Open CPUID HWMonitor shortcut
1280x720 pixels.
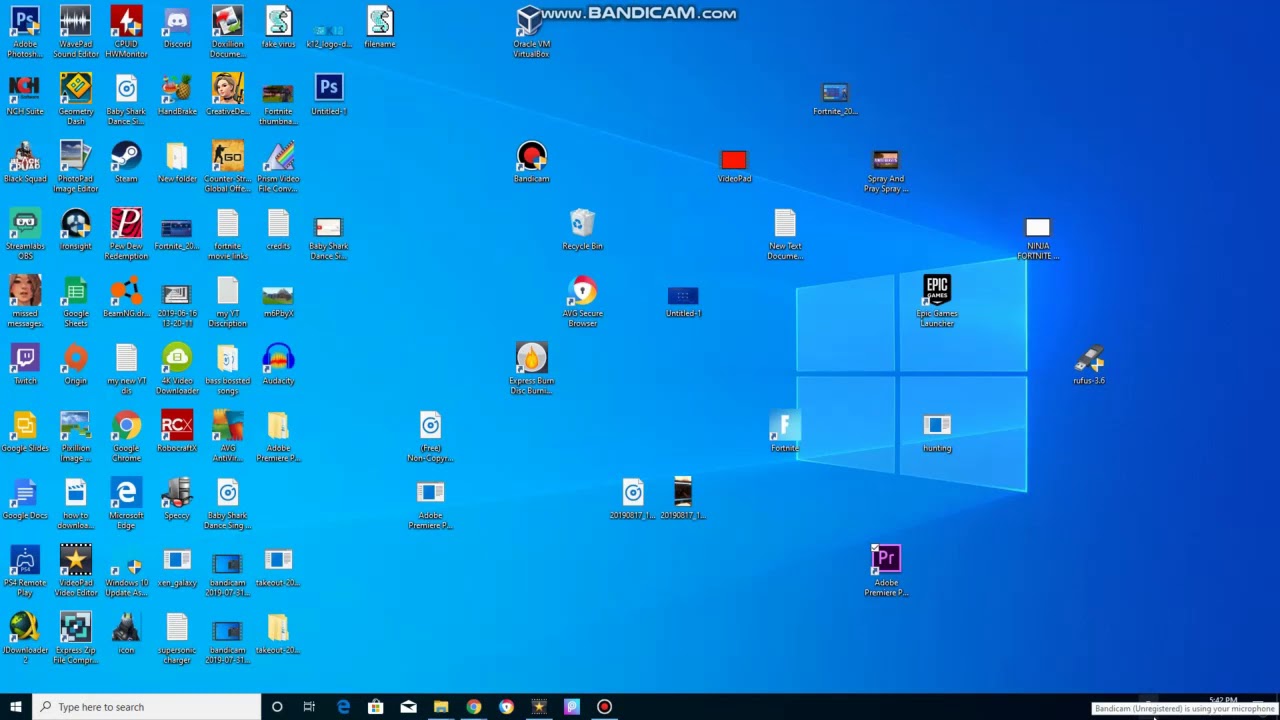click(126, 31)
